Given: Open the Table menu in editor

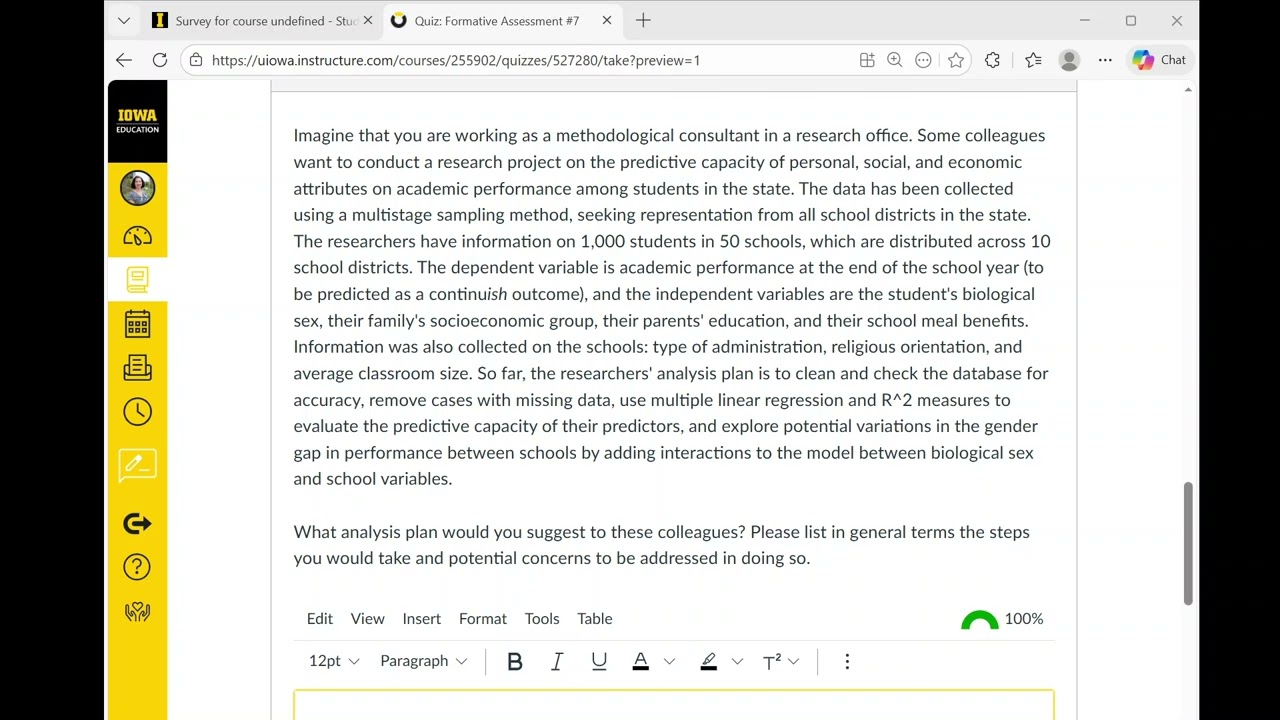Looking at the screenshot, I should click(595, 619).
